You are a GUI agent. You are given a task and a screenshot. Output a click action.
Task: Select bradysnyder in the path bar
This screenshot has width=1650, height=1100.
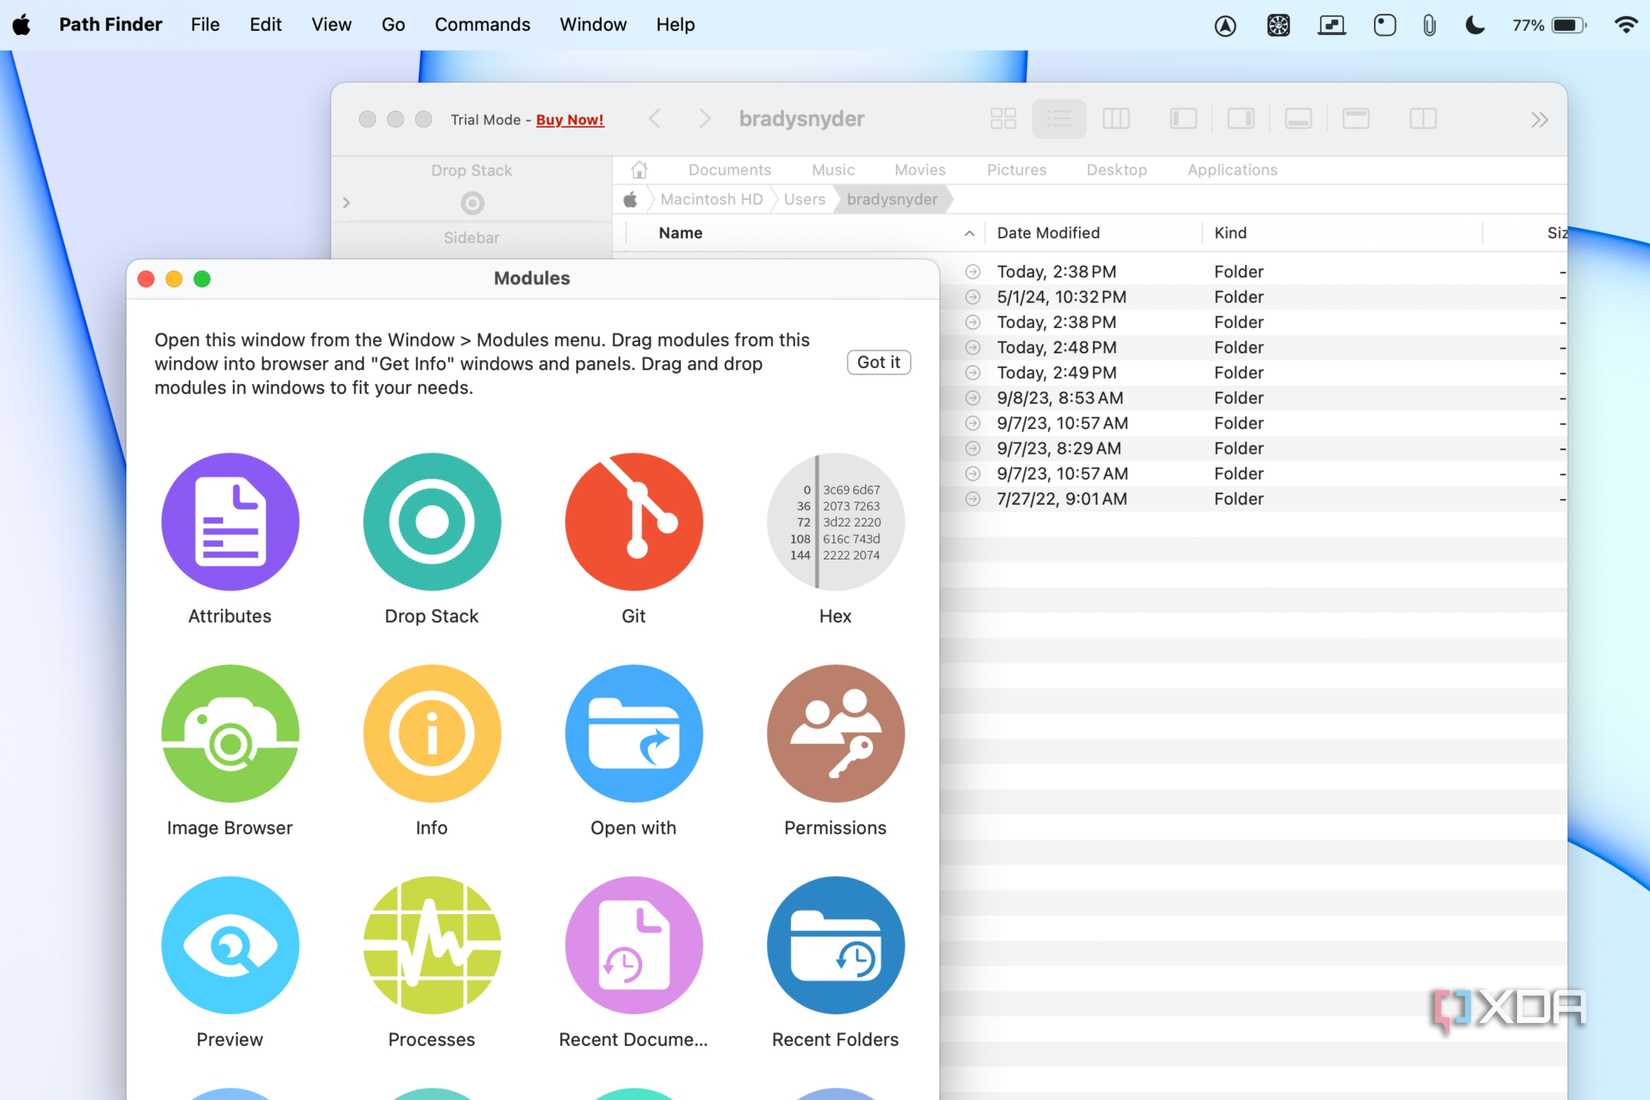(892, 199)
